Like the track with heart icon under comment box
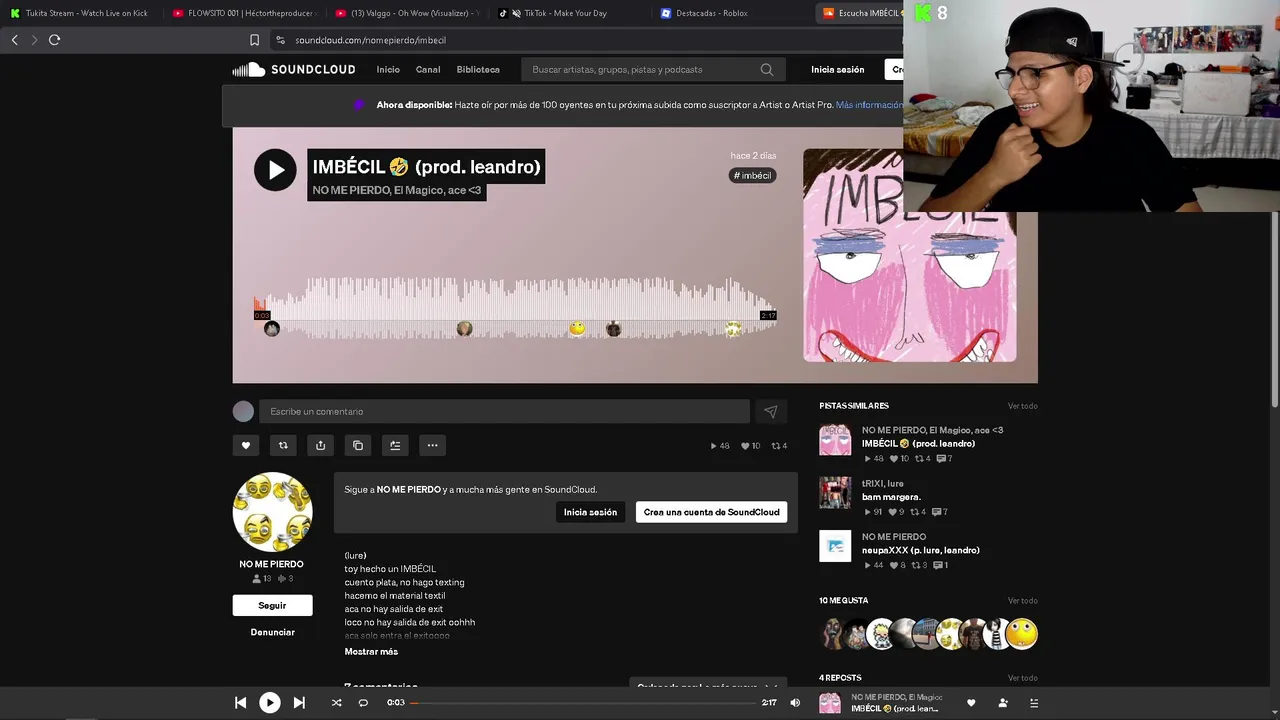1280x720 pixels. pos(246,446)
